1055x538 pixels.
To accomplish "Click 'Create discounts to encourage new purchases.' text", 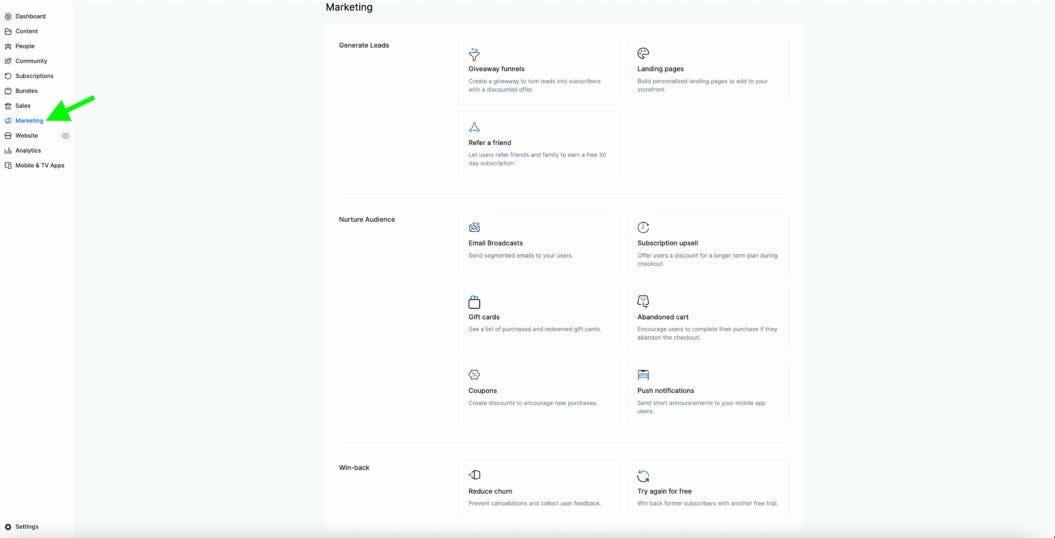I will (x=533, y=403).
